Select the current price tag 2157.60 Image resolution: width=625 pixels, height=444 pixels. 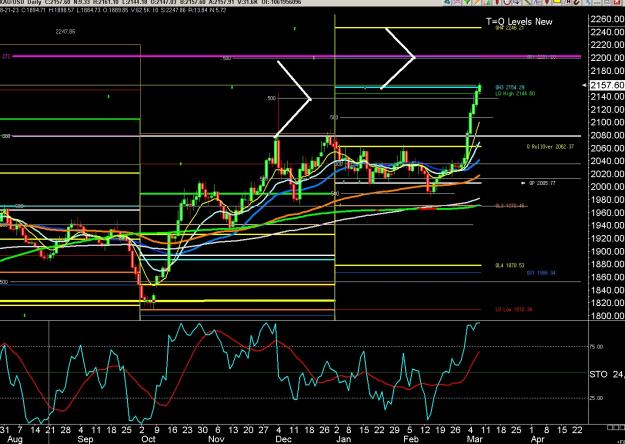607,85
